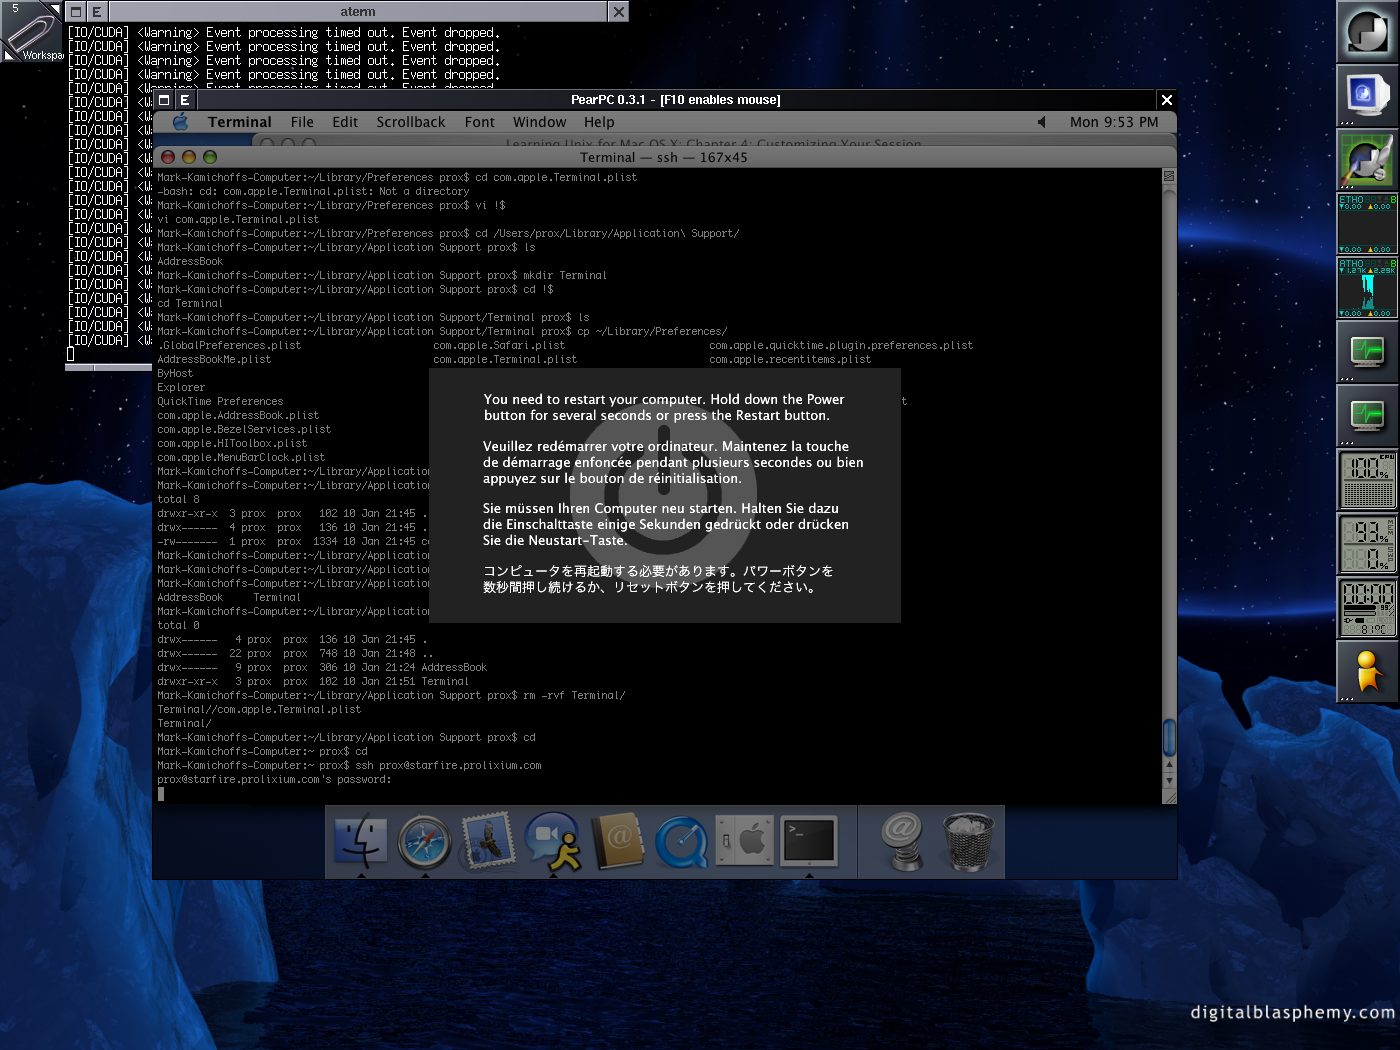Launch Safari compass icon in the dock
The image size is (1400, 1050).
[424, 842]
